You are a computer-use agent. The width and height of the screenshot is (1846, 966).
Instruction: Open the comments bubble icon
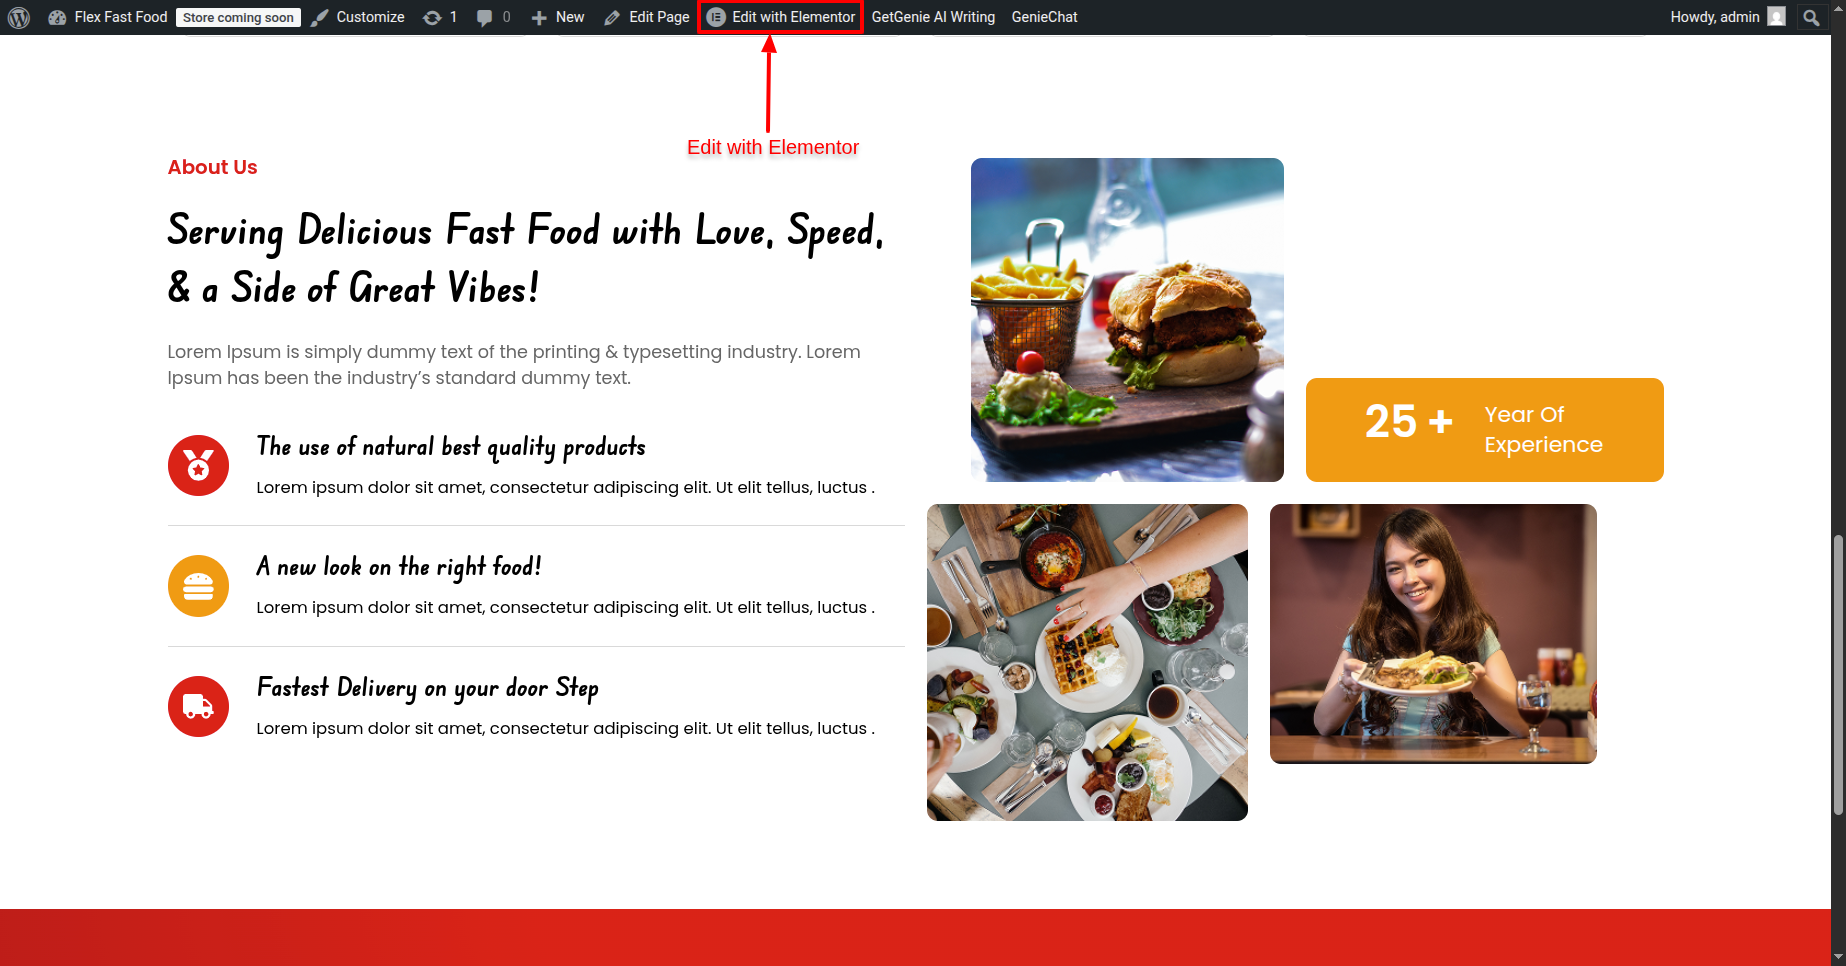pos(485,17)
